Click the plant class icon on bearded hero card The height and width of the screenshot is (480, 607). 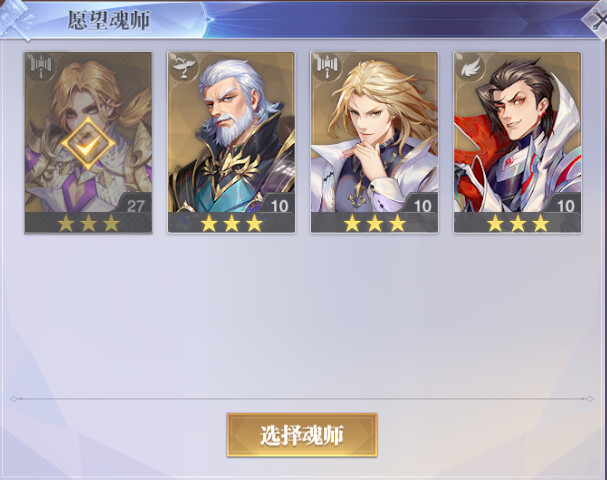click(183, 67)
